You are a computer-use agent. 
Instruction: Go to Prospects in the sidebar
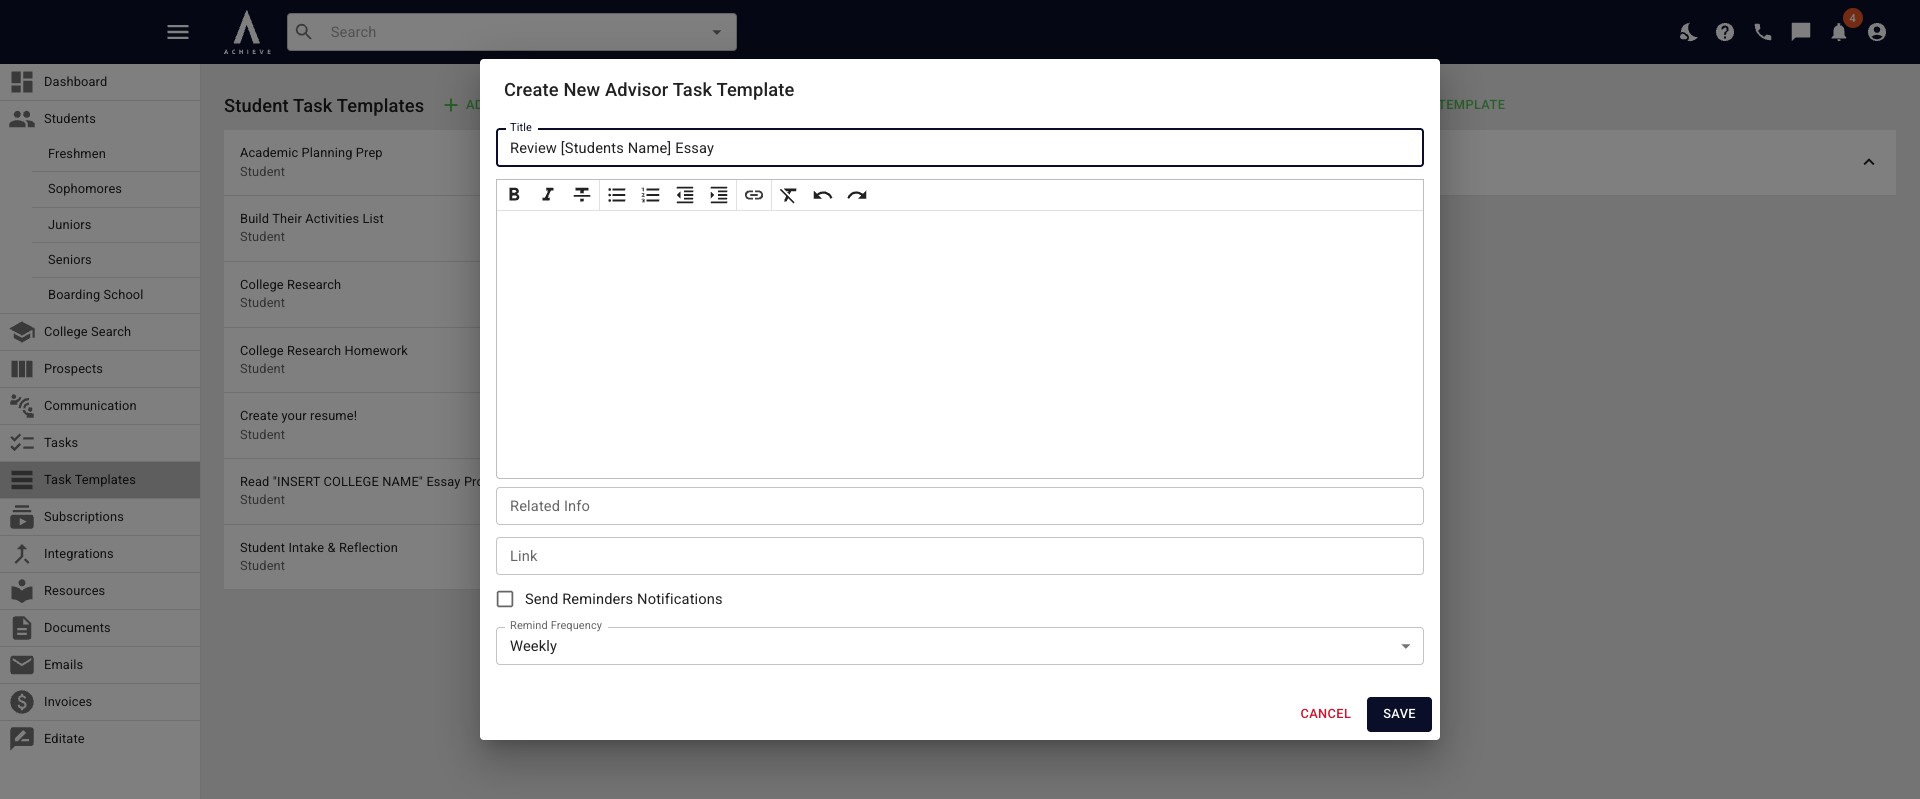pyautogui.click(x=100, y=369)
